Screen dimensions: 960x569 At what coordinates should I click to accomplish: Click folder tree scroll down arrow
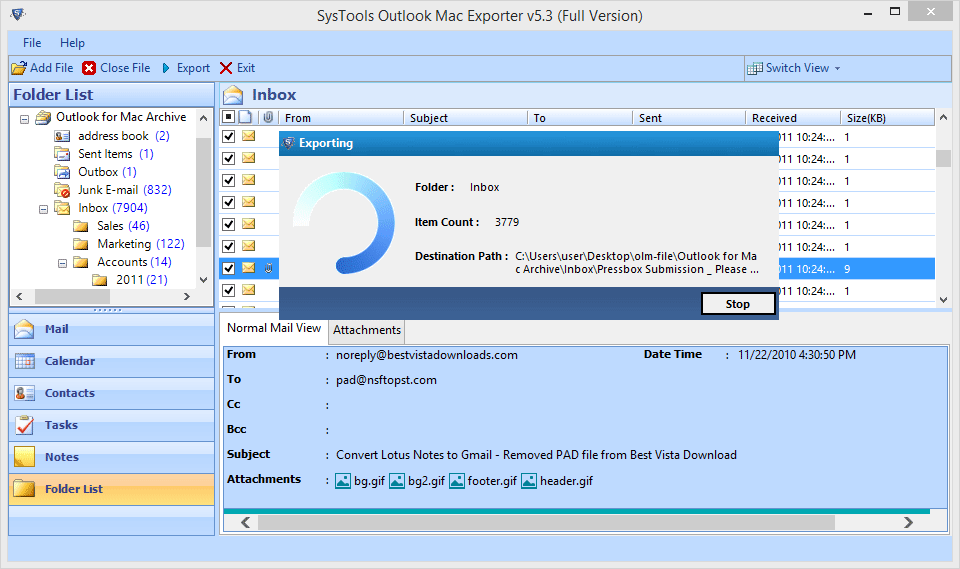(x=204, y=280)
